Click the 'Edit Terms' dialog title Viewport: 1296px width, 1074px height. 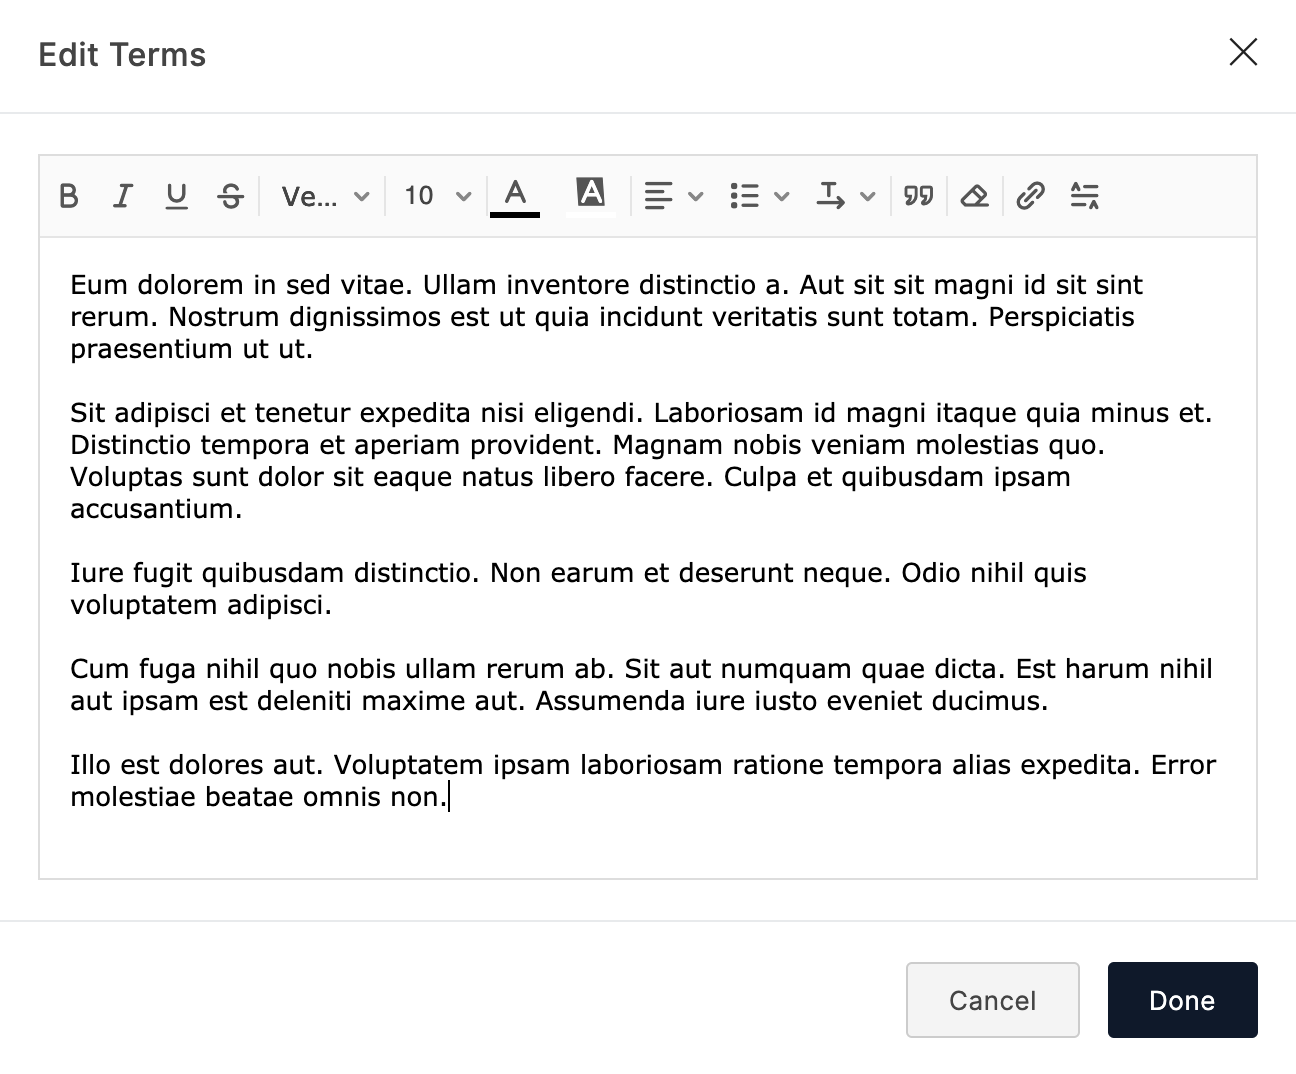click(x=122, y=54)
